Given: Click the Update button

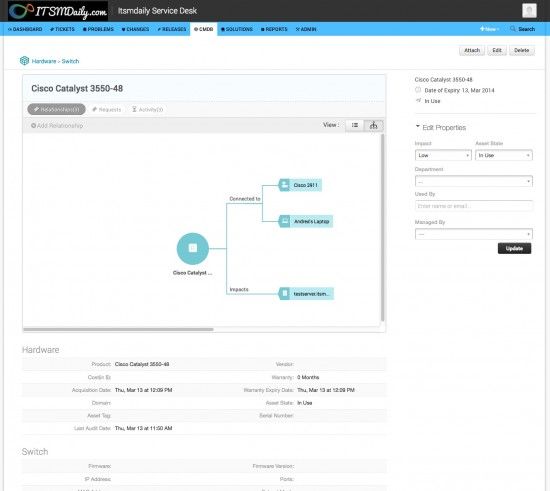Looking at the screenshot, I should (x=514, y=248).
